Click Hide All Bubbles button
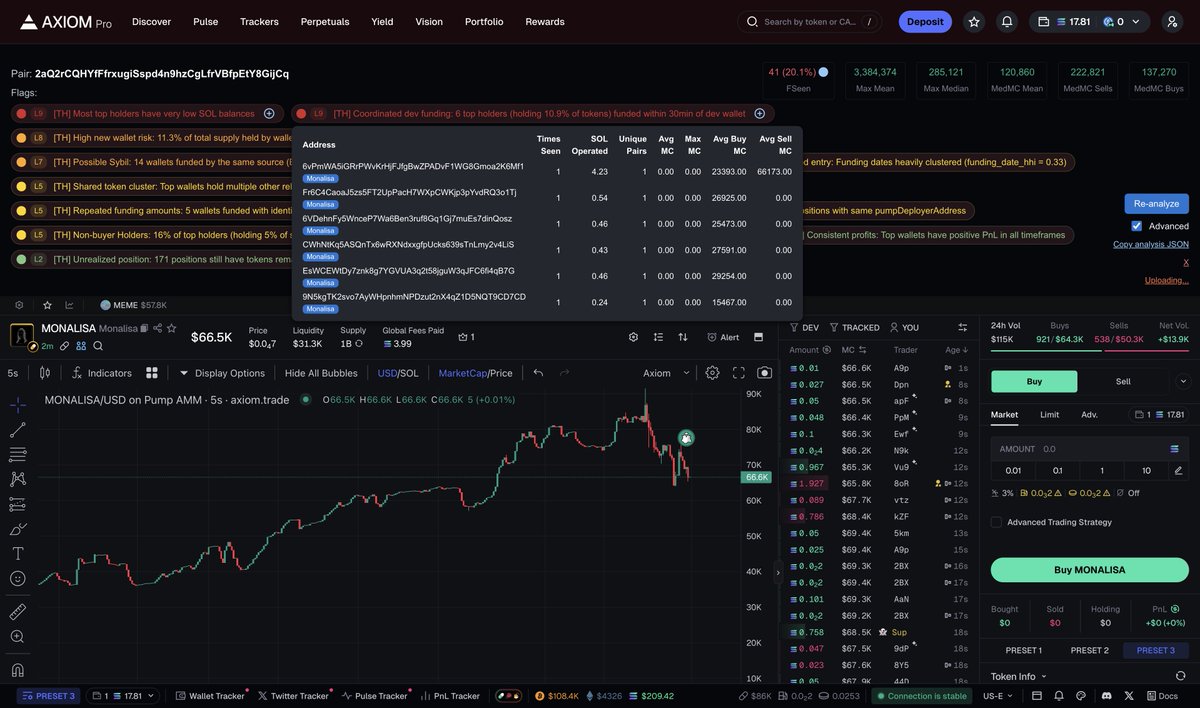The height and width of the screenshot is (708, 1200). (x=321, y=373)
